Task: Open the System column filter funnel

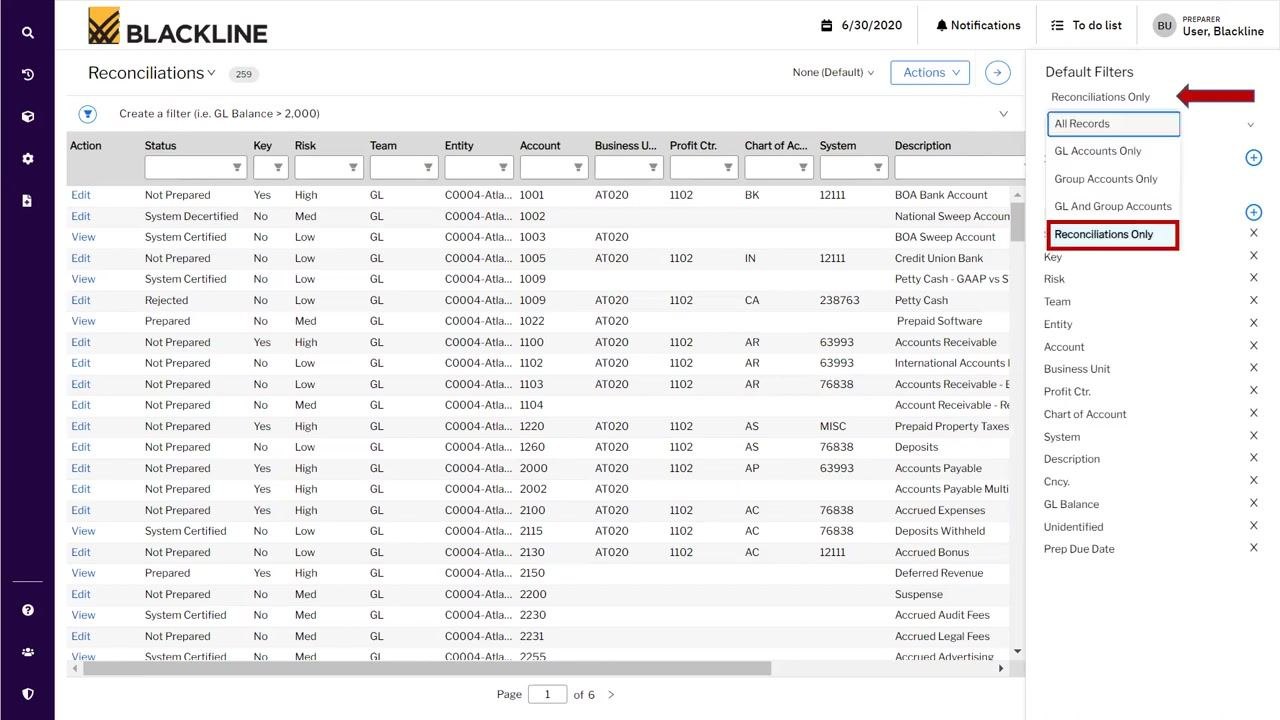Action: point(878,167)
